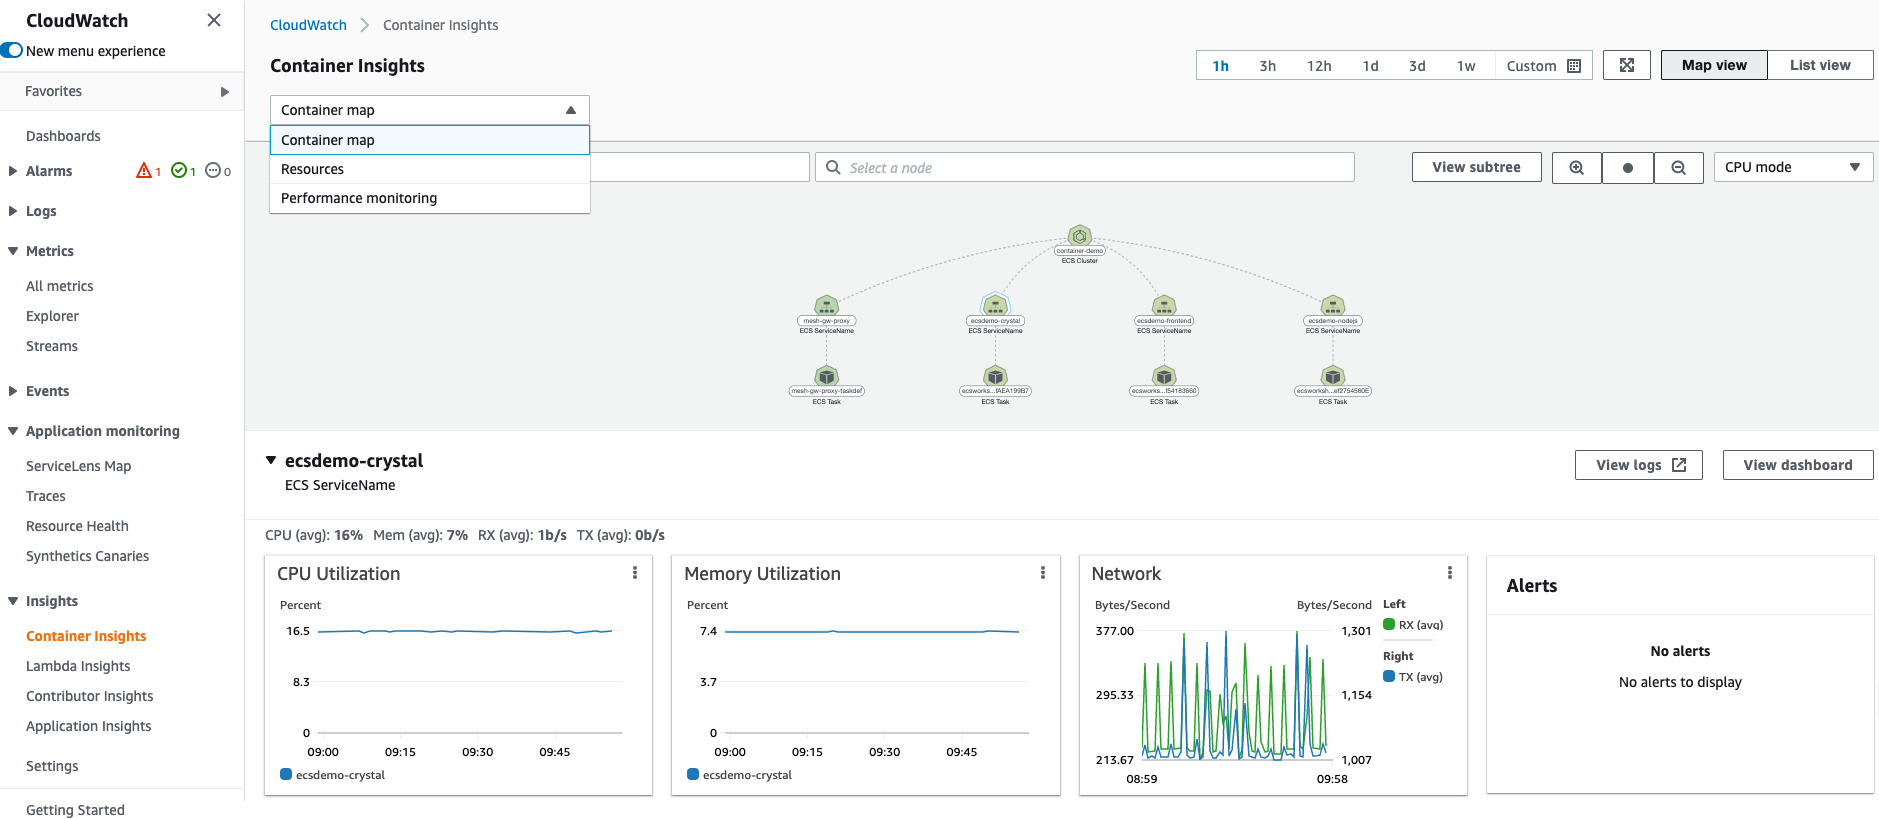Click the ecsdemo-frontend service node icon
Screen dimensions: 1879x819
pyautogui.click(x=1163, y=306)
